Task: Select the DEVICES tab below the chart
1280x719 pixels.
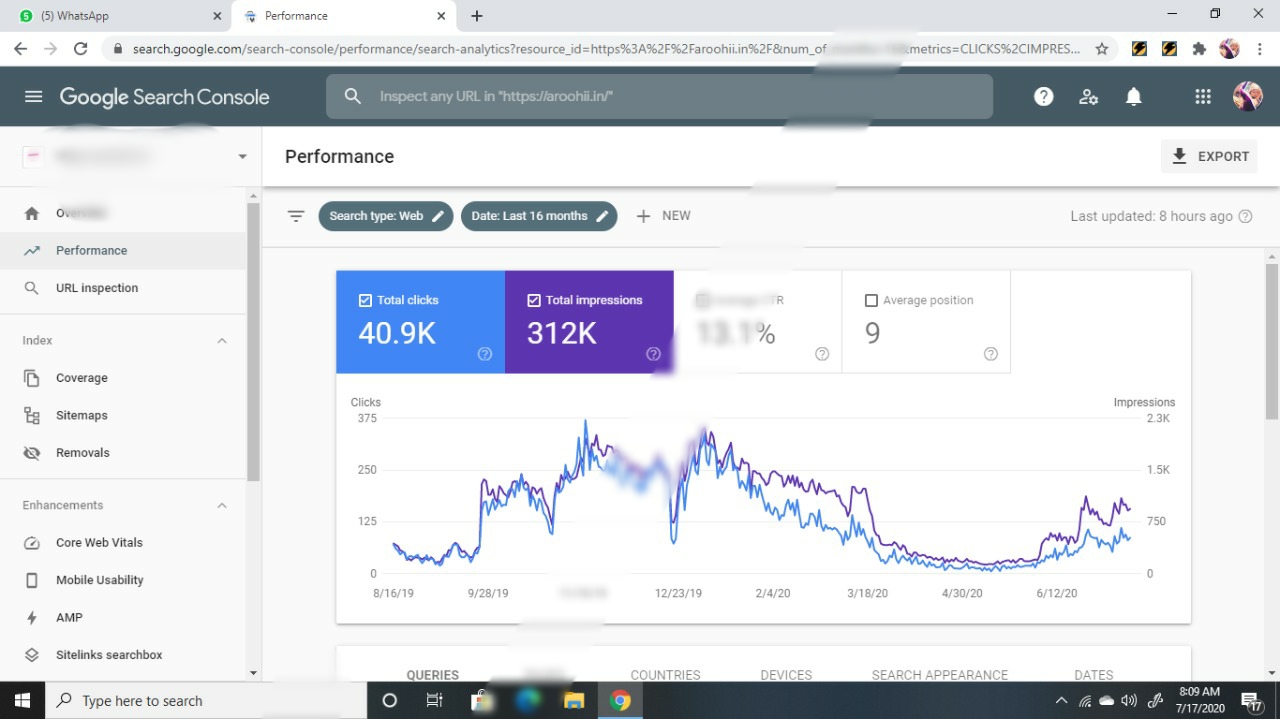Action: (785, 675)
